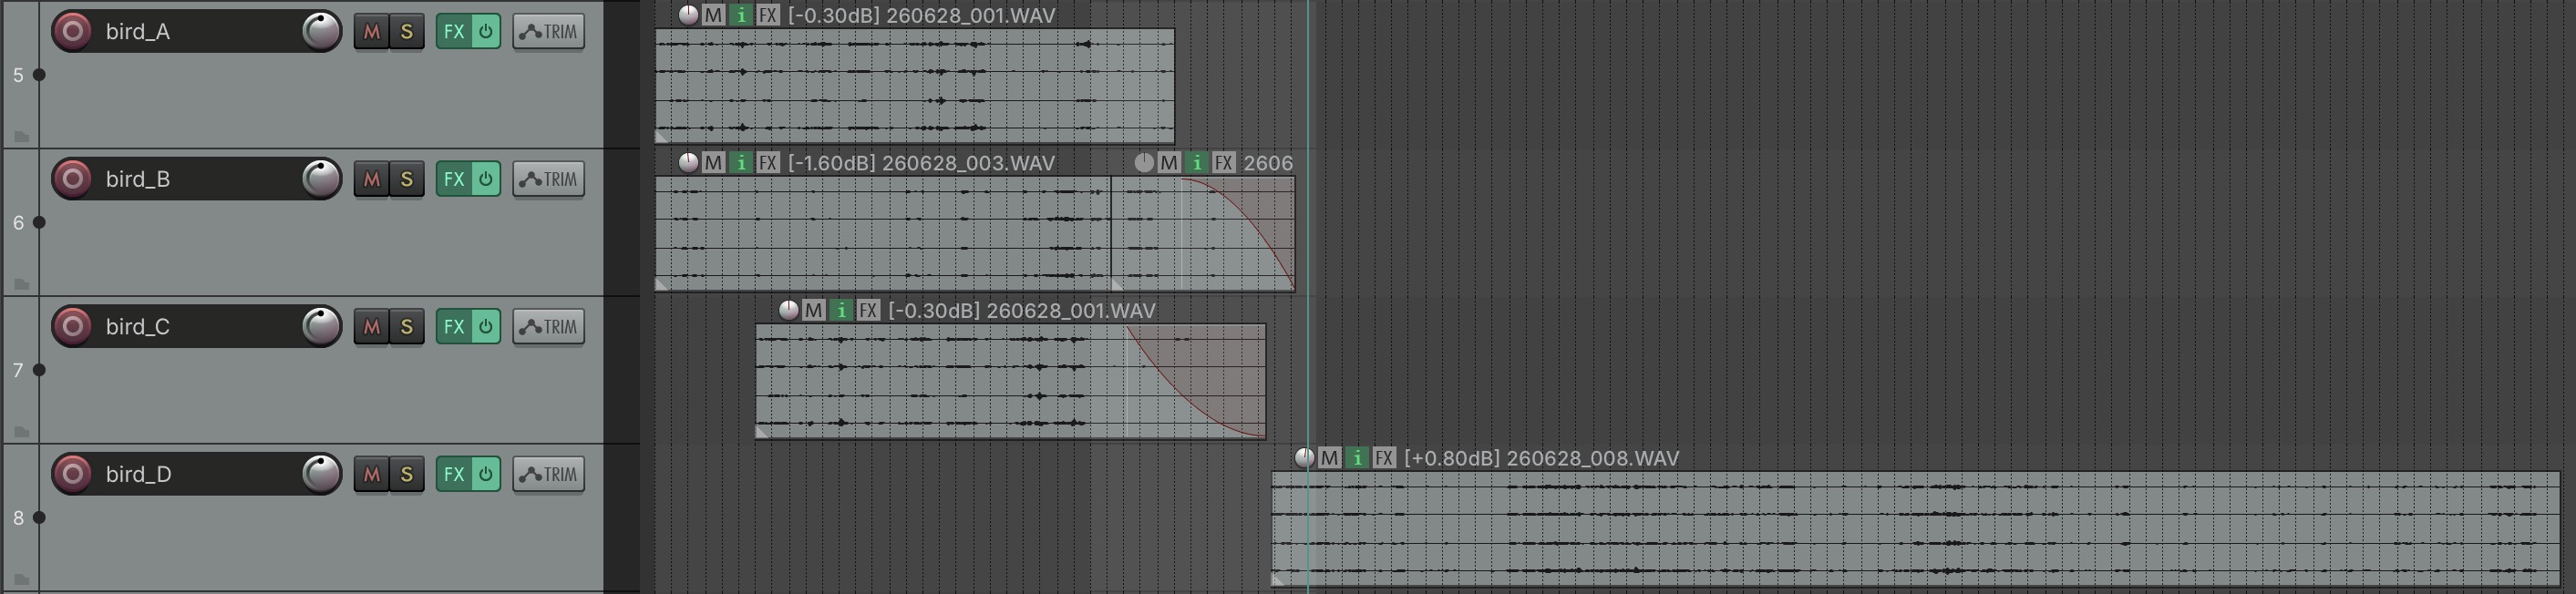Open the FX chain for track bird_D

[x=453, y=474]
